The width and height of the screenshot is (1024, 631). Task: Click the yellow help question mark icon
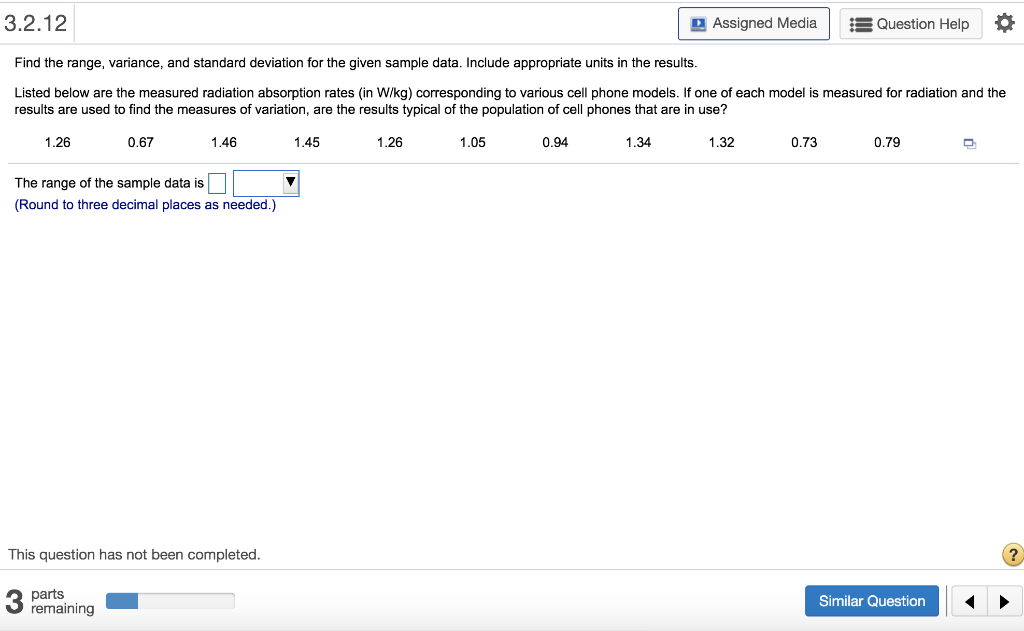[1012, 555]
